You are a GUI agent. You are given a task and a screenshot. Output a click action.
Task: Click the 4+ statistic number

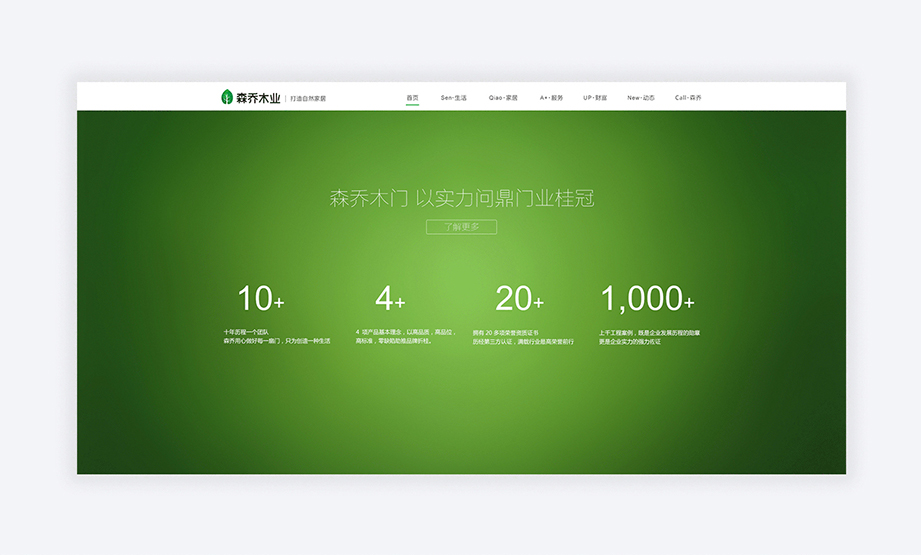click(390, 298)
